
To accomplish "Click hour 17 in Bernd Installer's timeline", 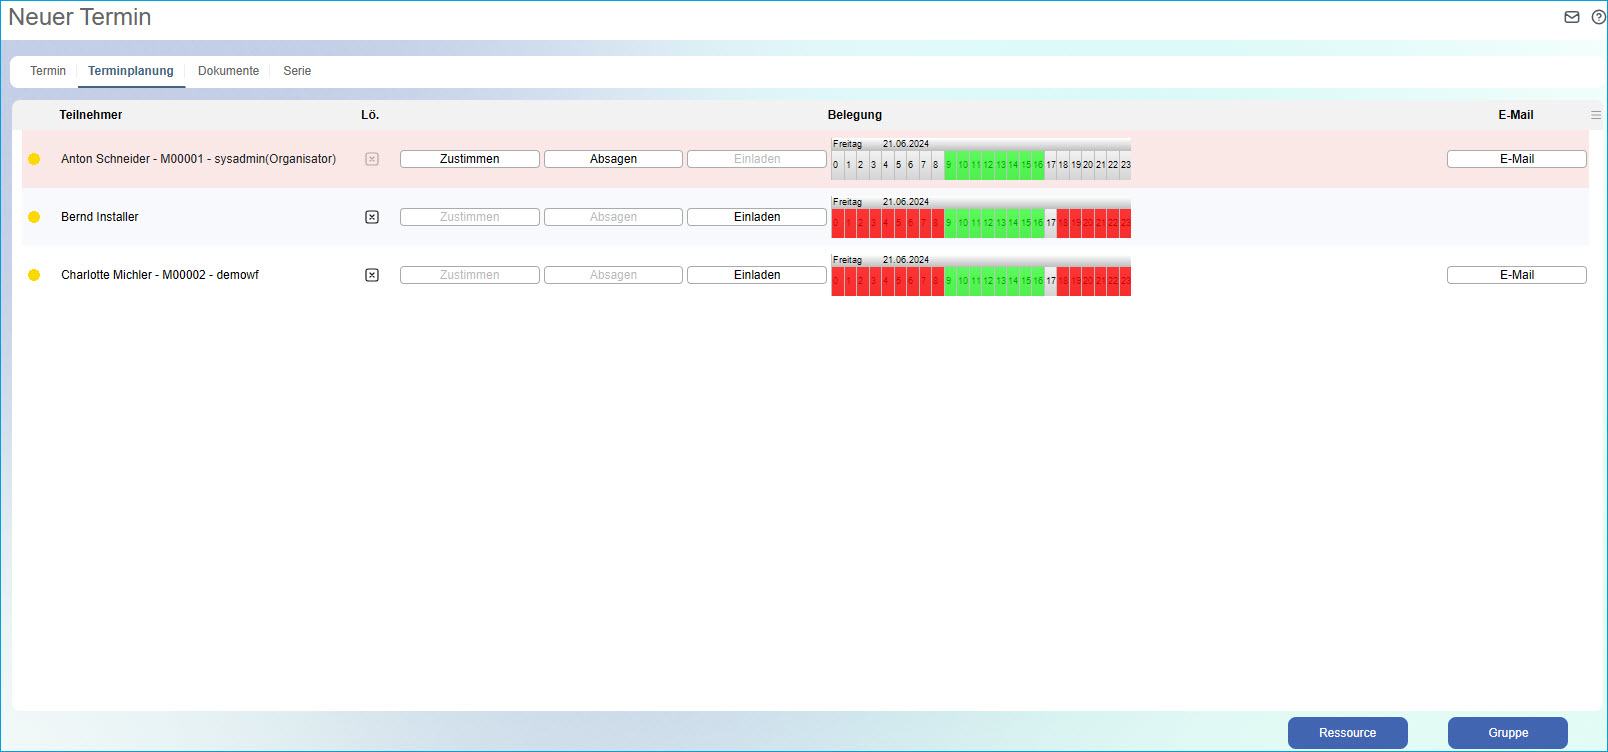I will pyautogui.click(x=1051, y=223).
